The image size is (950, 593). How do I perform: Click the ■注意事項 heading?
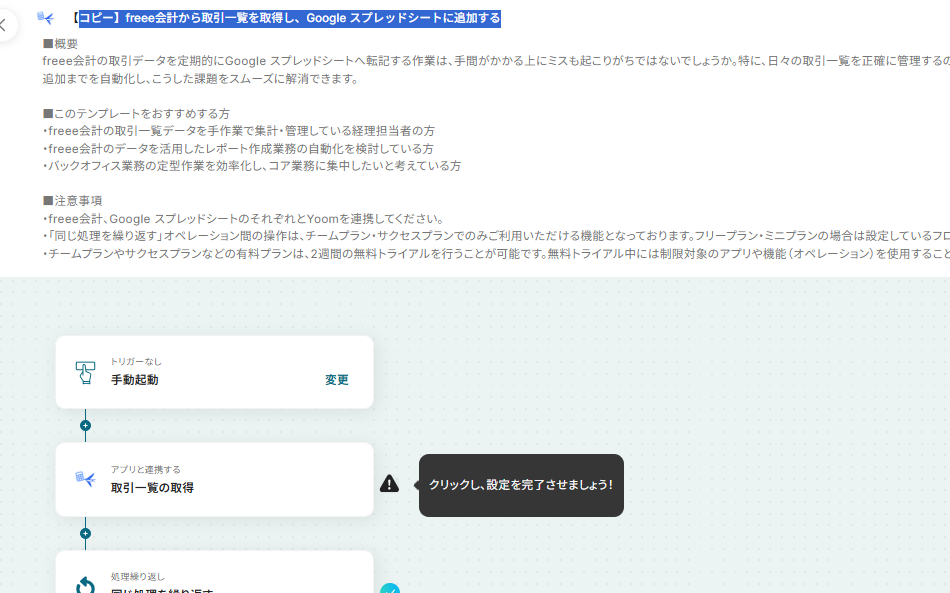73,200
